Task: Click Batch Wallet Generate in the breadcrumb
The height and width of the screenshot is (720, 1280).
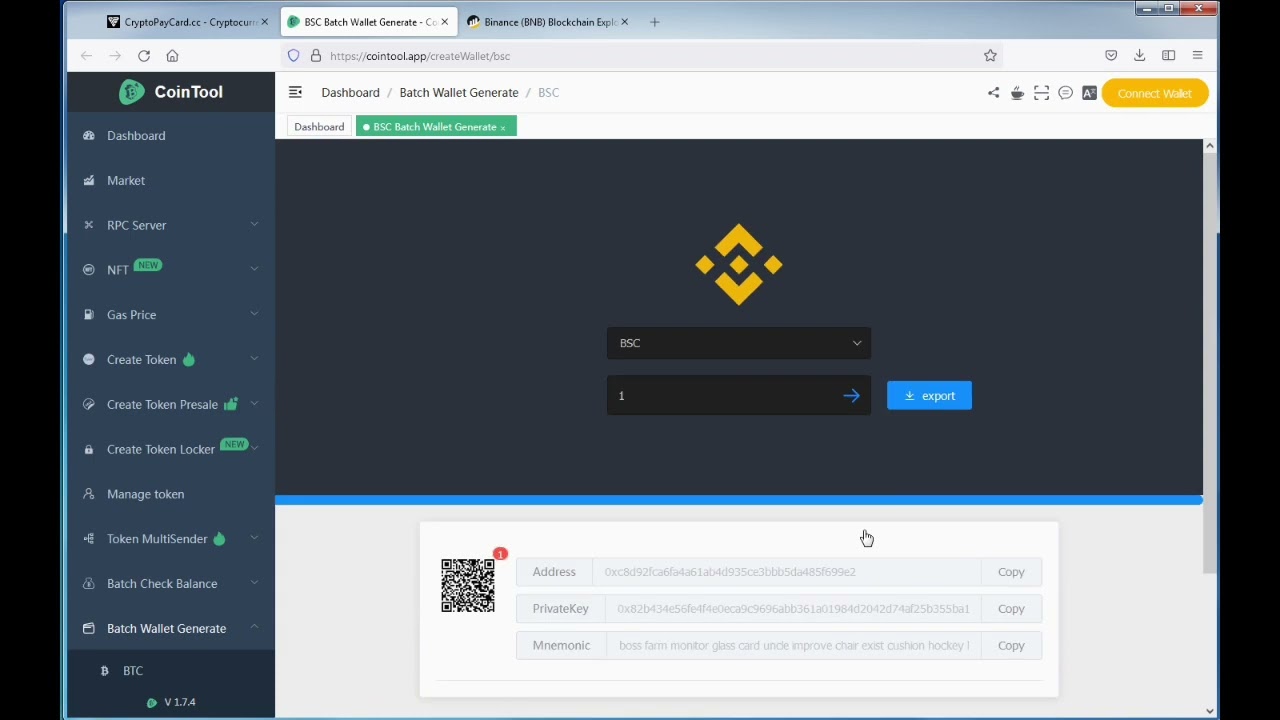Action: click(x=459, y=93)
